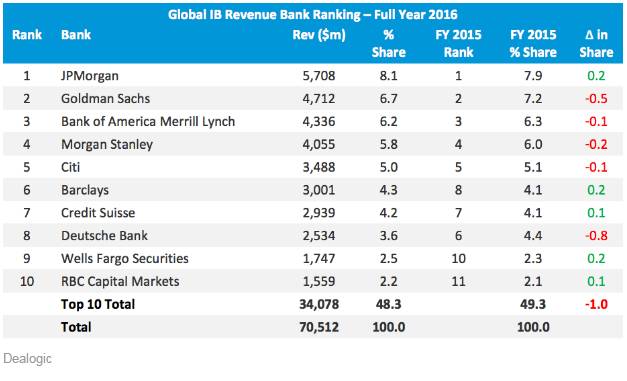
Task: Click the Bank column header
Action: point(76,35)
